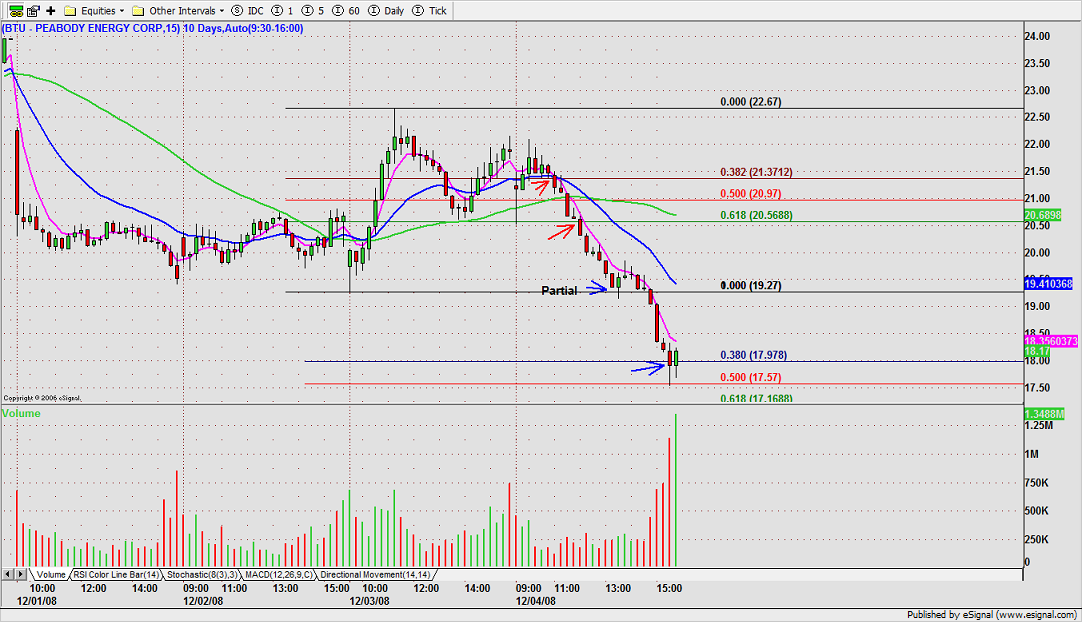Switch to the 60-minute interval

point(346,10)
